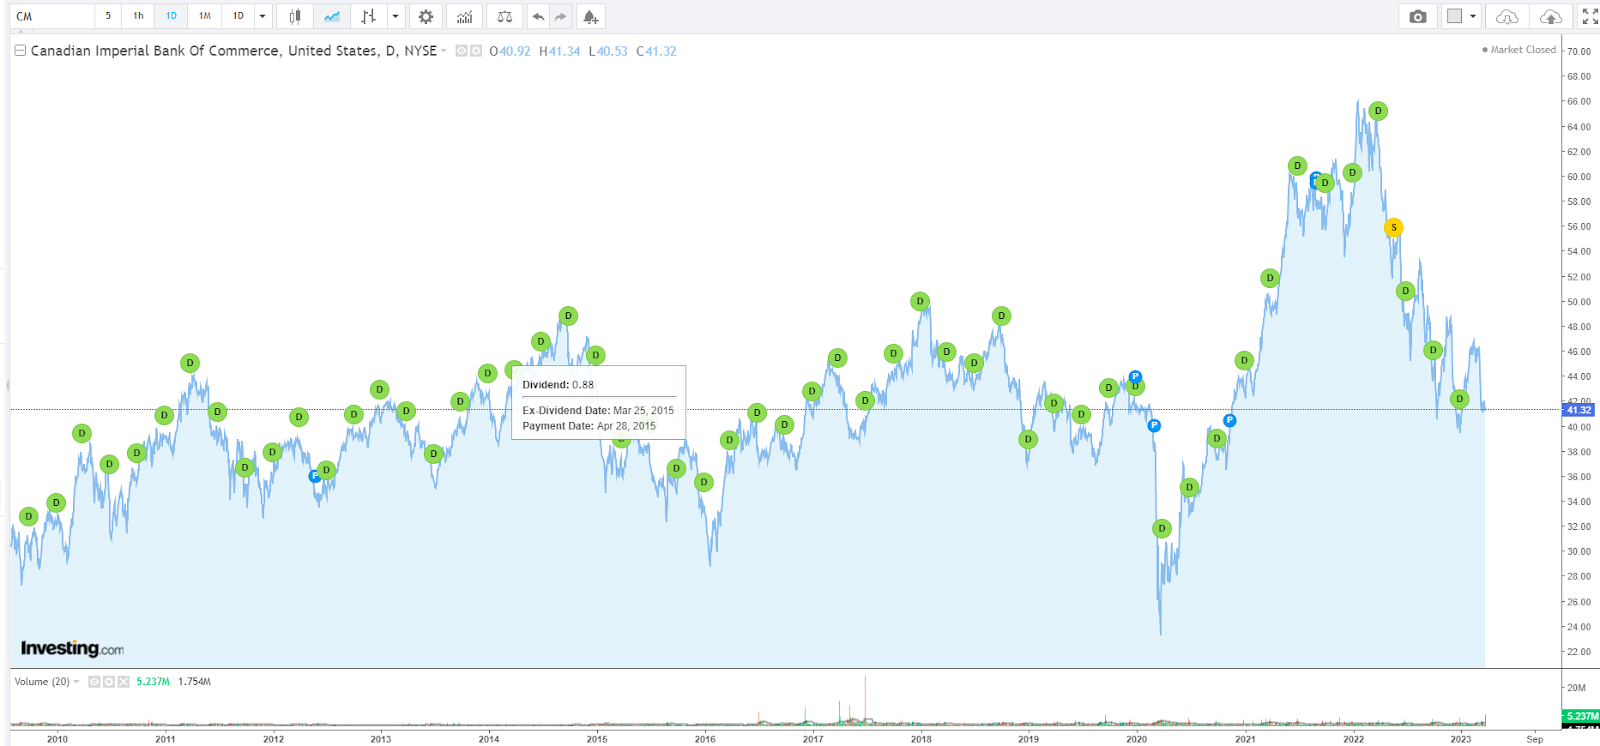Click Payment Date Apr 28, 2015 text

tap(589, 426)
